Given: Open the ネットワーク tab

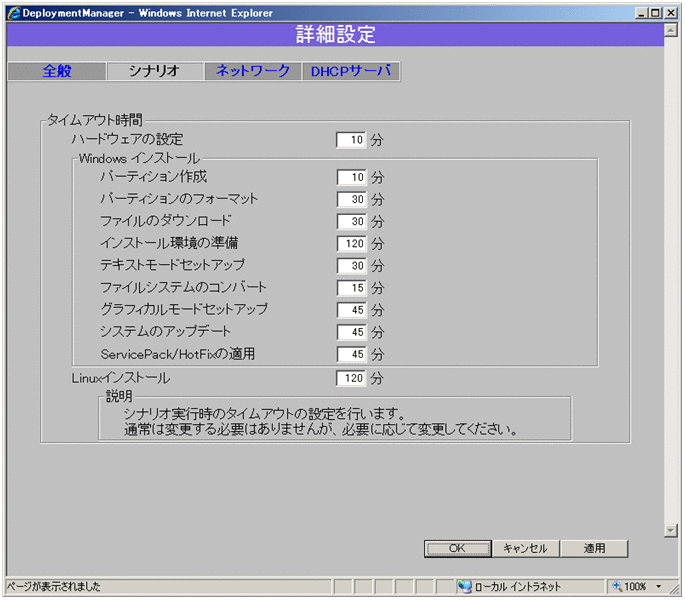Looking at the screenshot, I should coord(253,71).
